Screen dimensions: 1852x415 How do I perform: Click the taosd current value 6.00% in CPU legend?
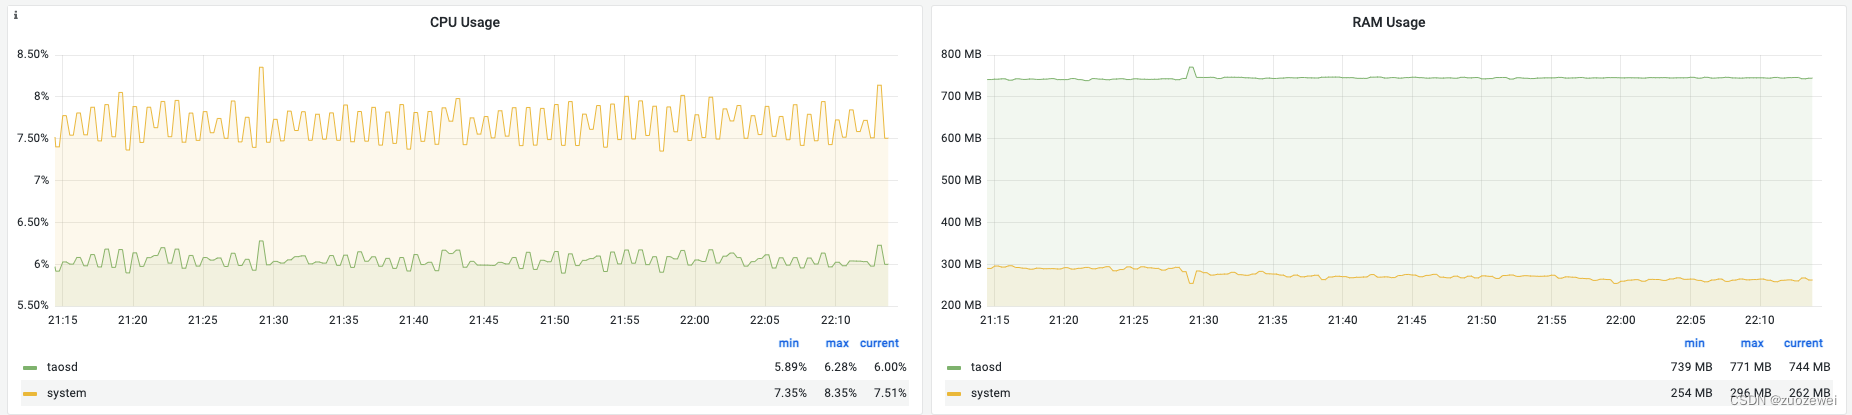pyautogui.click(x=890, y=368)
